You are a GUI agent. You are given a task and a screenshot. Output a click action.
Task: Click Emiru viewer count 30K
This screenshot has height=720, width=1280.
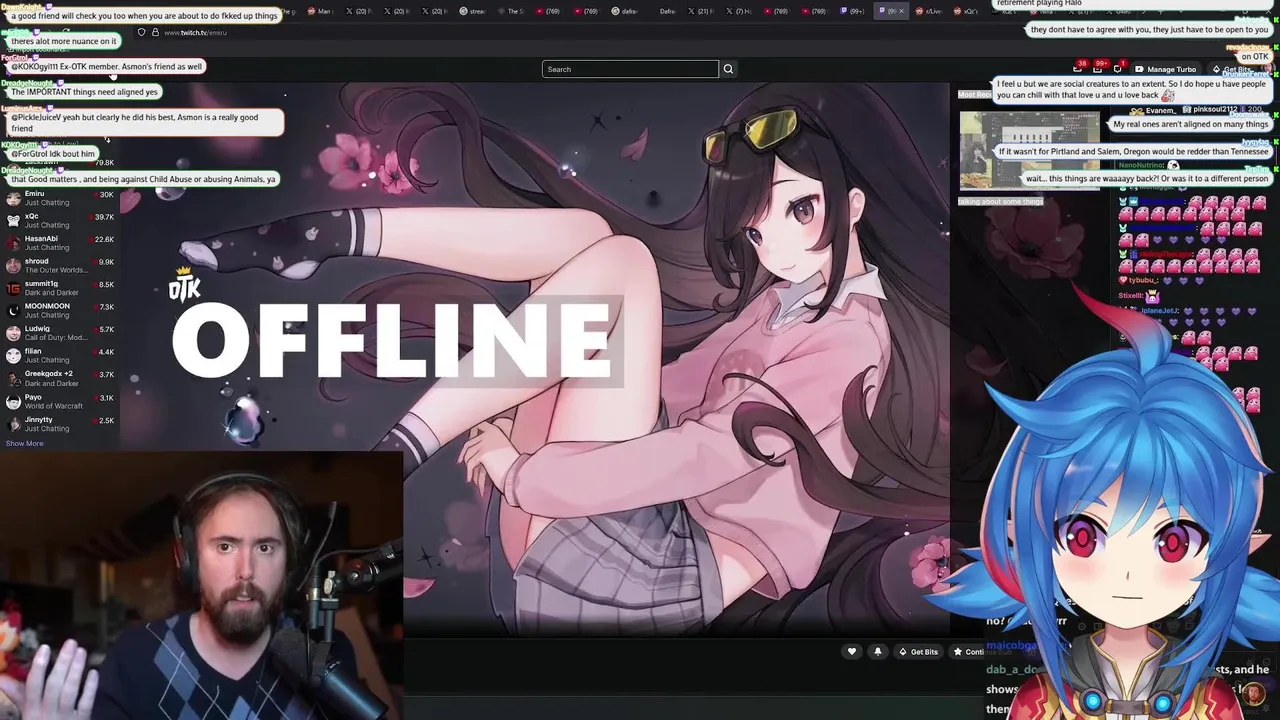(x=107, y=194)
